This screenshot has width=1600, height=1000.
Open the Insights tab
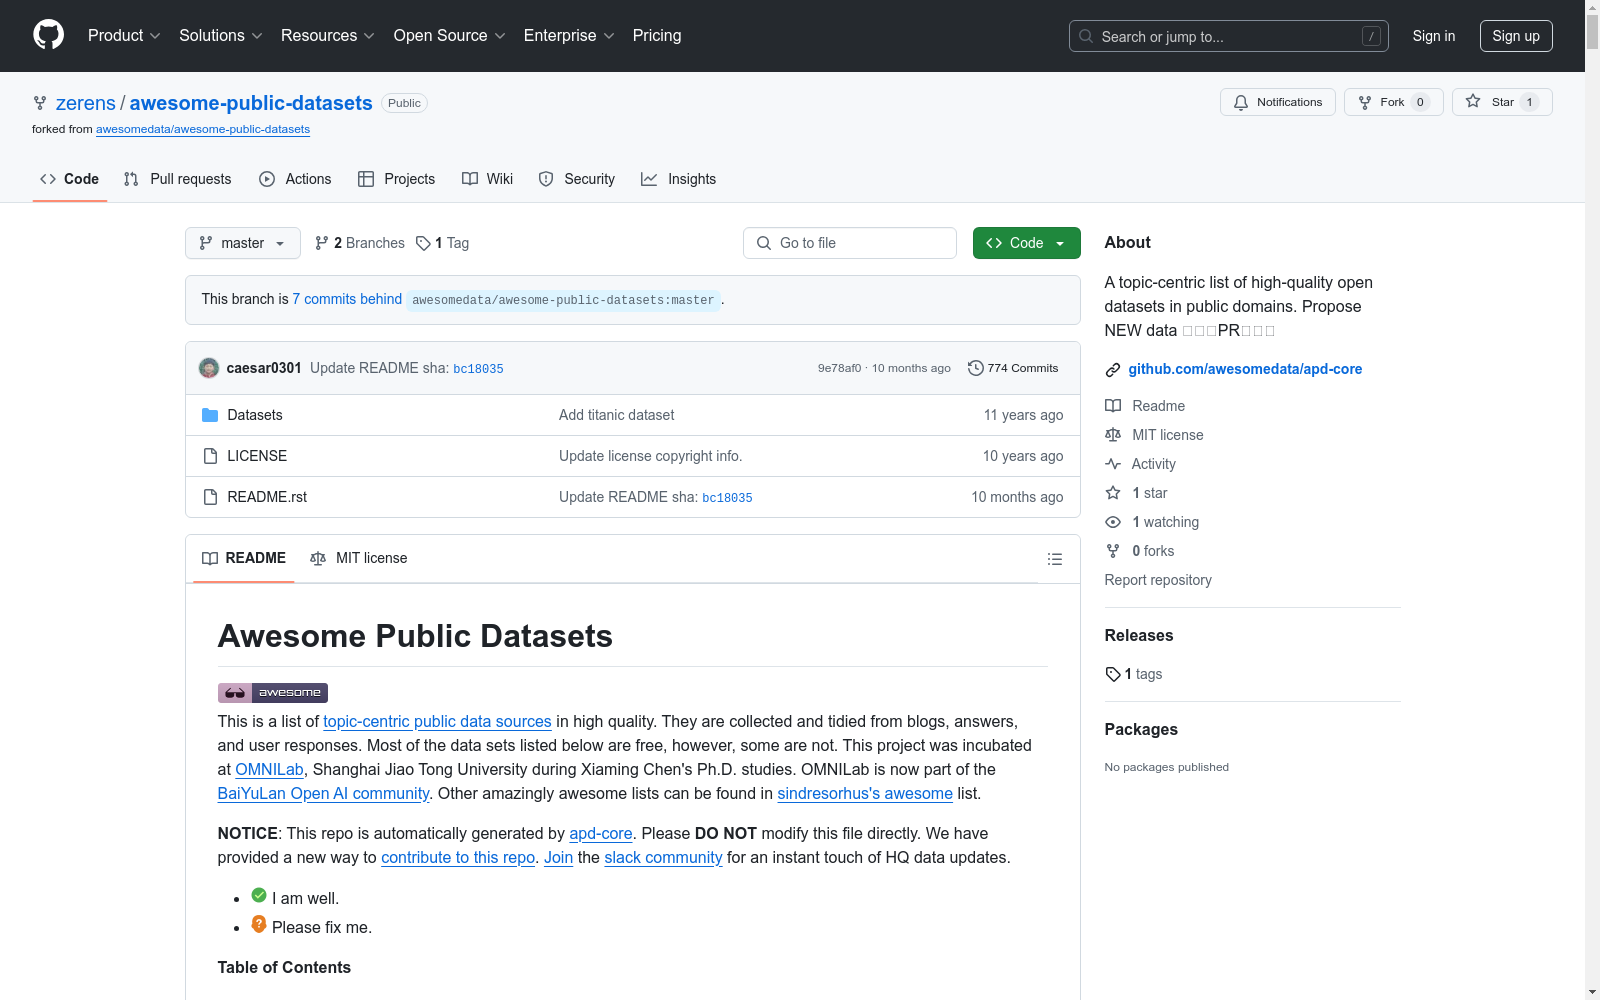click(x=679, y=179)
